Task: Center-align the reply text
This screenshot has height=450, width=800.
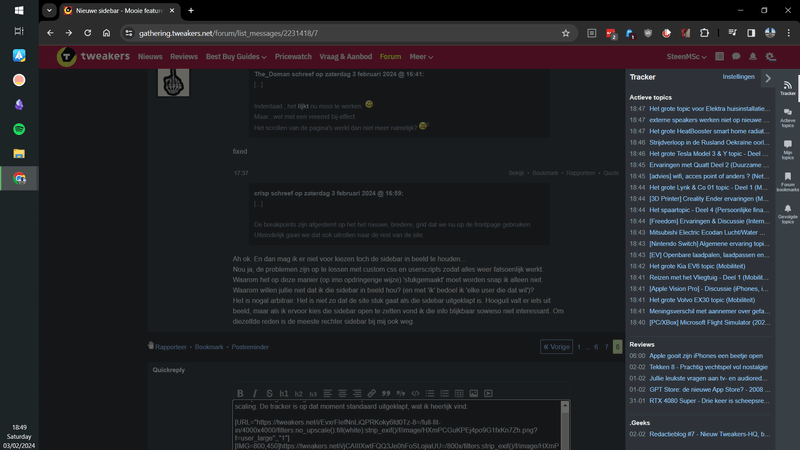Action: point(342,393)
